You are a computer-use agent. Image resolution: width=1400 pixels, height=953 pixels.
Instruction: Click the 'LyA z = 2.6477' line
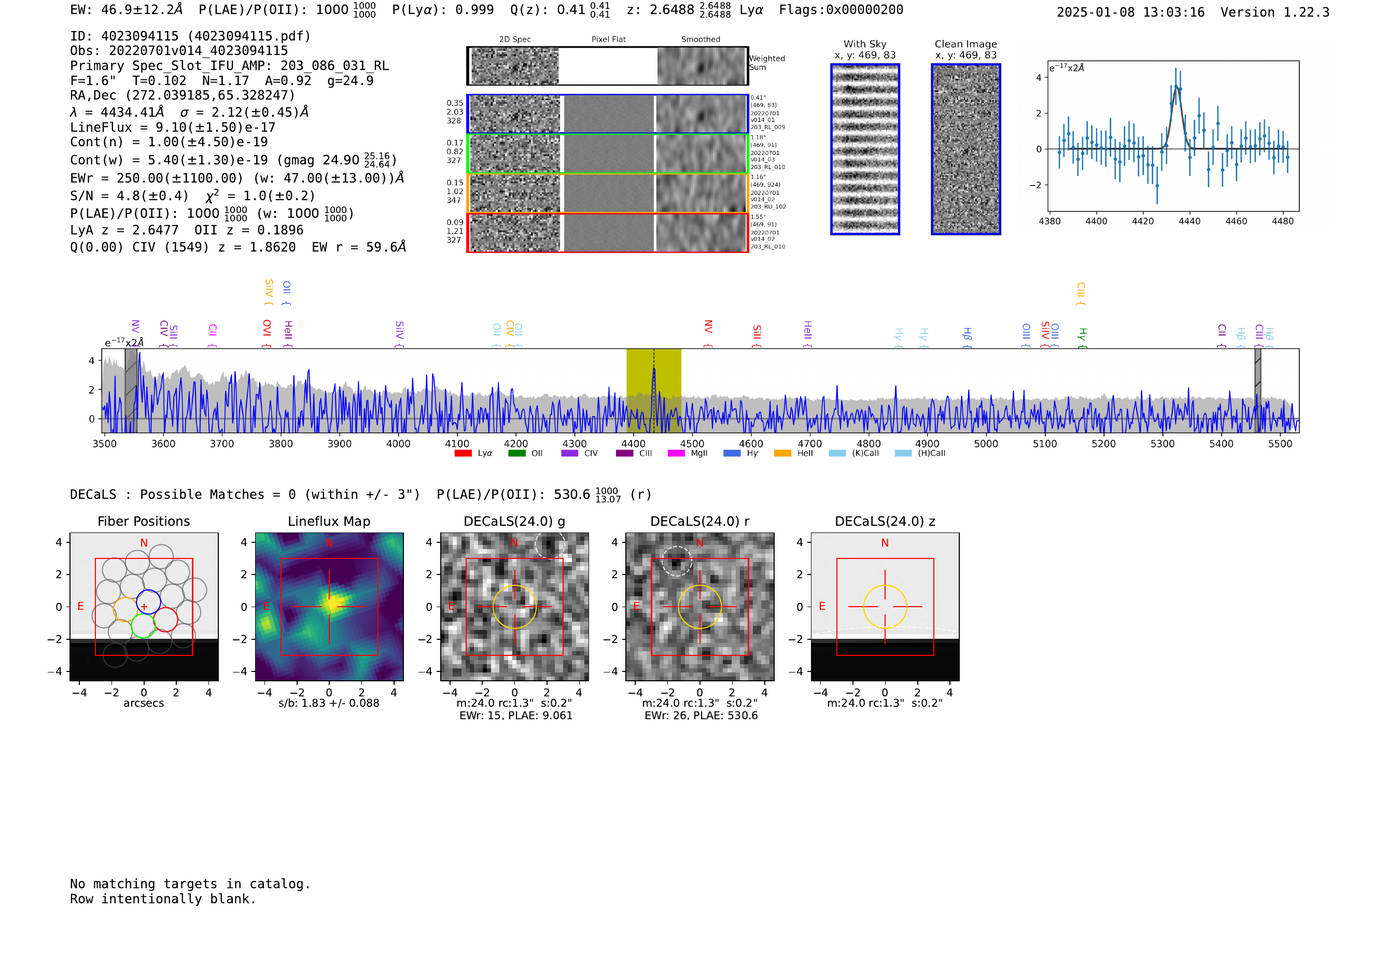124,230
